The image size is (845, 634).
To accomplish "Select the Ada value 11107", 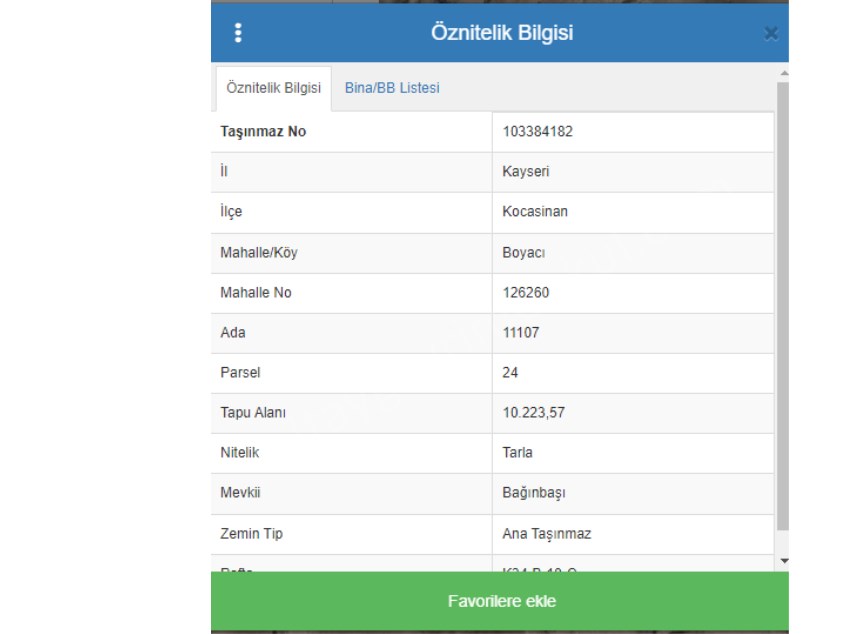I will click(x=521, y=333).
